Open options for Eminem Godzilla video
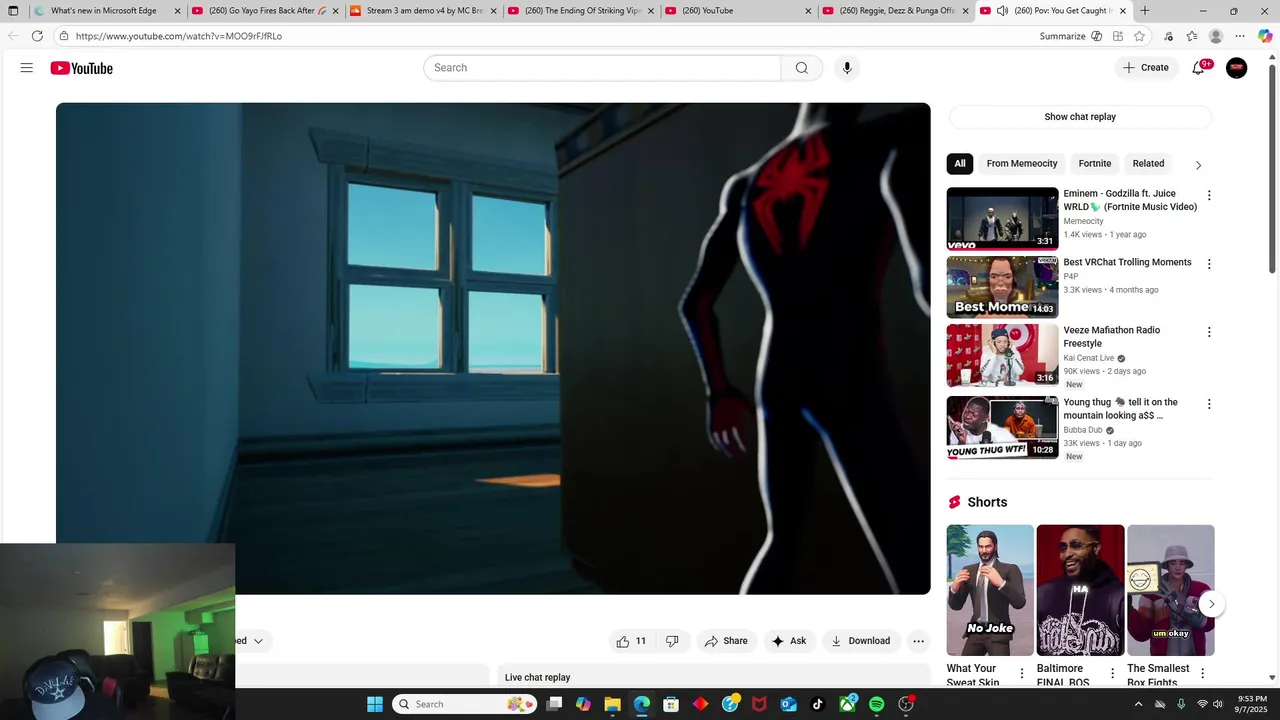The width and height of the screenshot is (1280, 720). (1209, 196)
